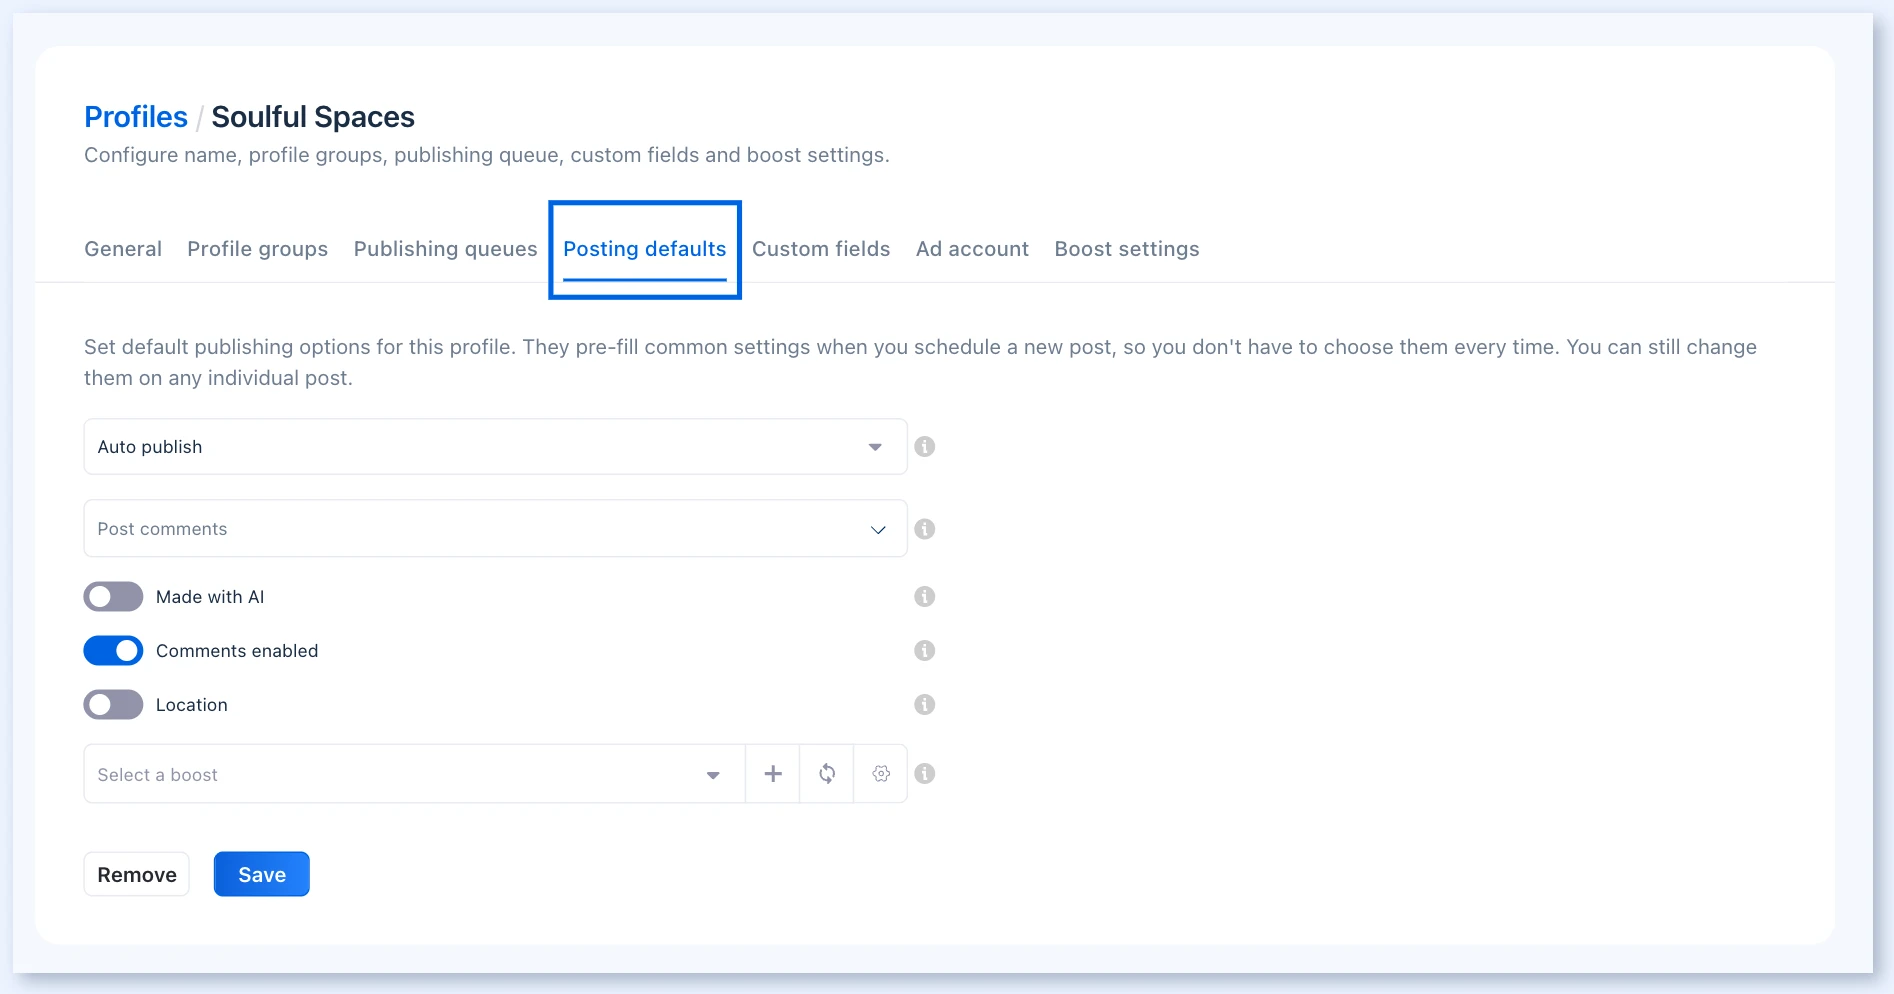Open the Boost settings tab
The width and height of the screenshot is (1894, 994).
[1127, 249]
